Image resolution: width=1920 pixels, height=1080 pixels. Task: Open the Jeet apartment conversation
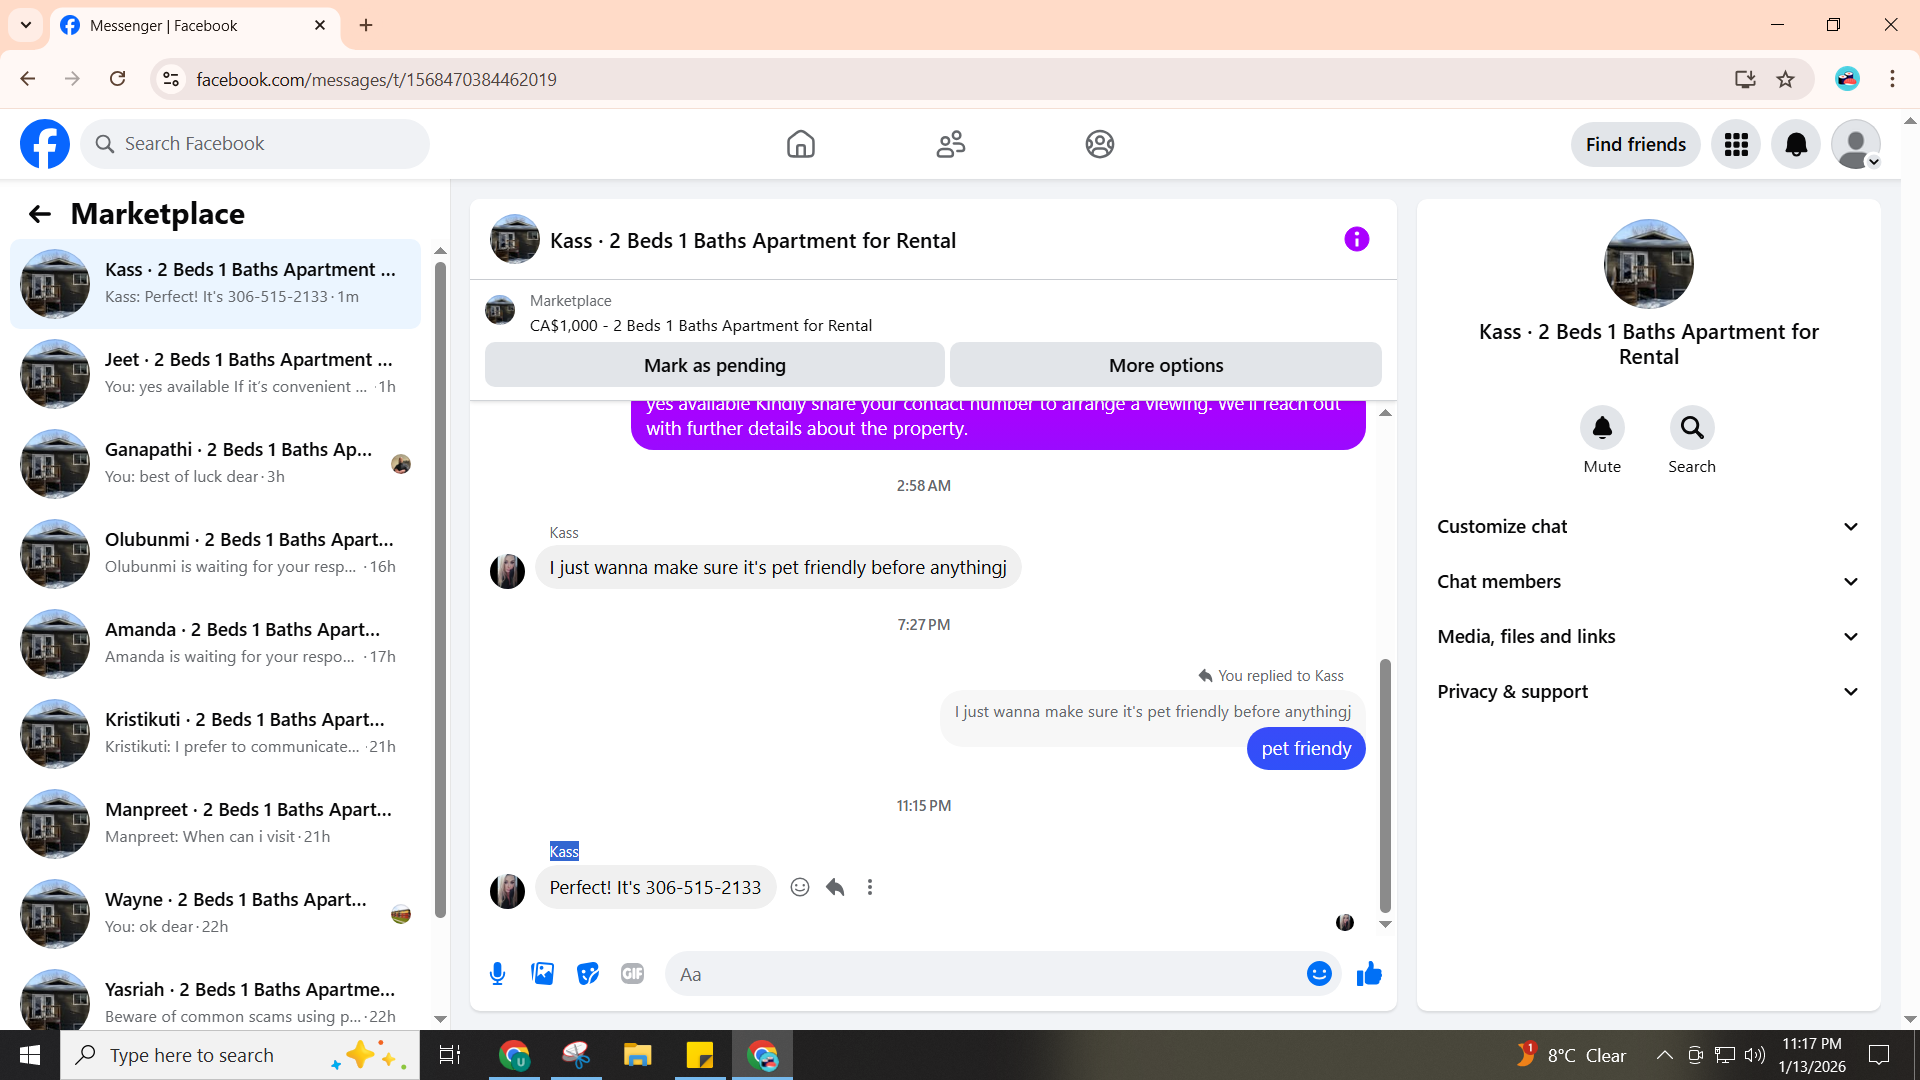pos(215,373)
